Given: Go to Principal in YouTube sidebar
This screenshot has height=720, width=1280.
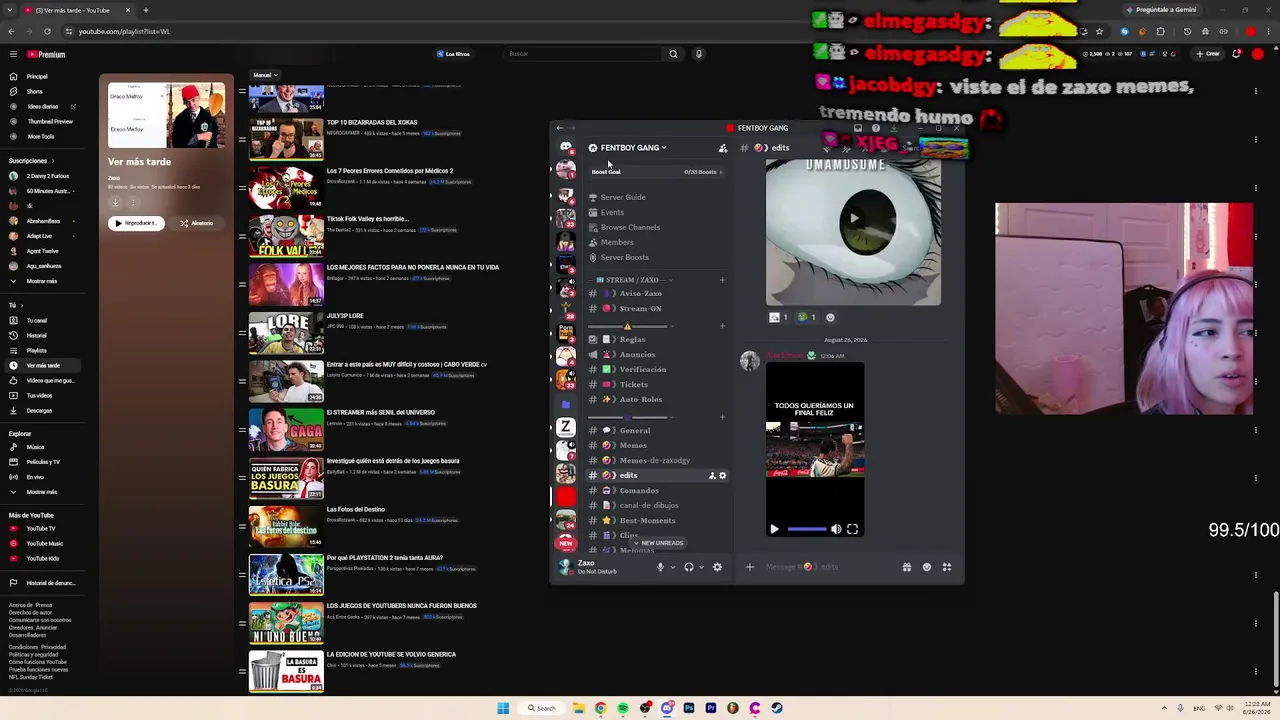Looking at the screenshot, I should click(37, 76).
